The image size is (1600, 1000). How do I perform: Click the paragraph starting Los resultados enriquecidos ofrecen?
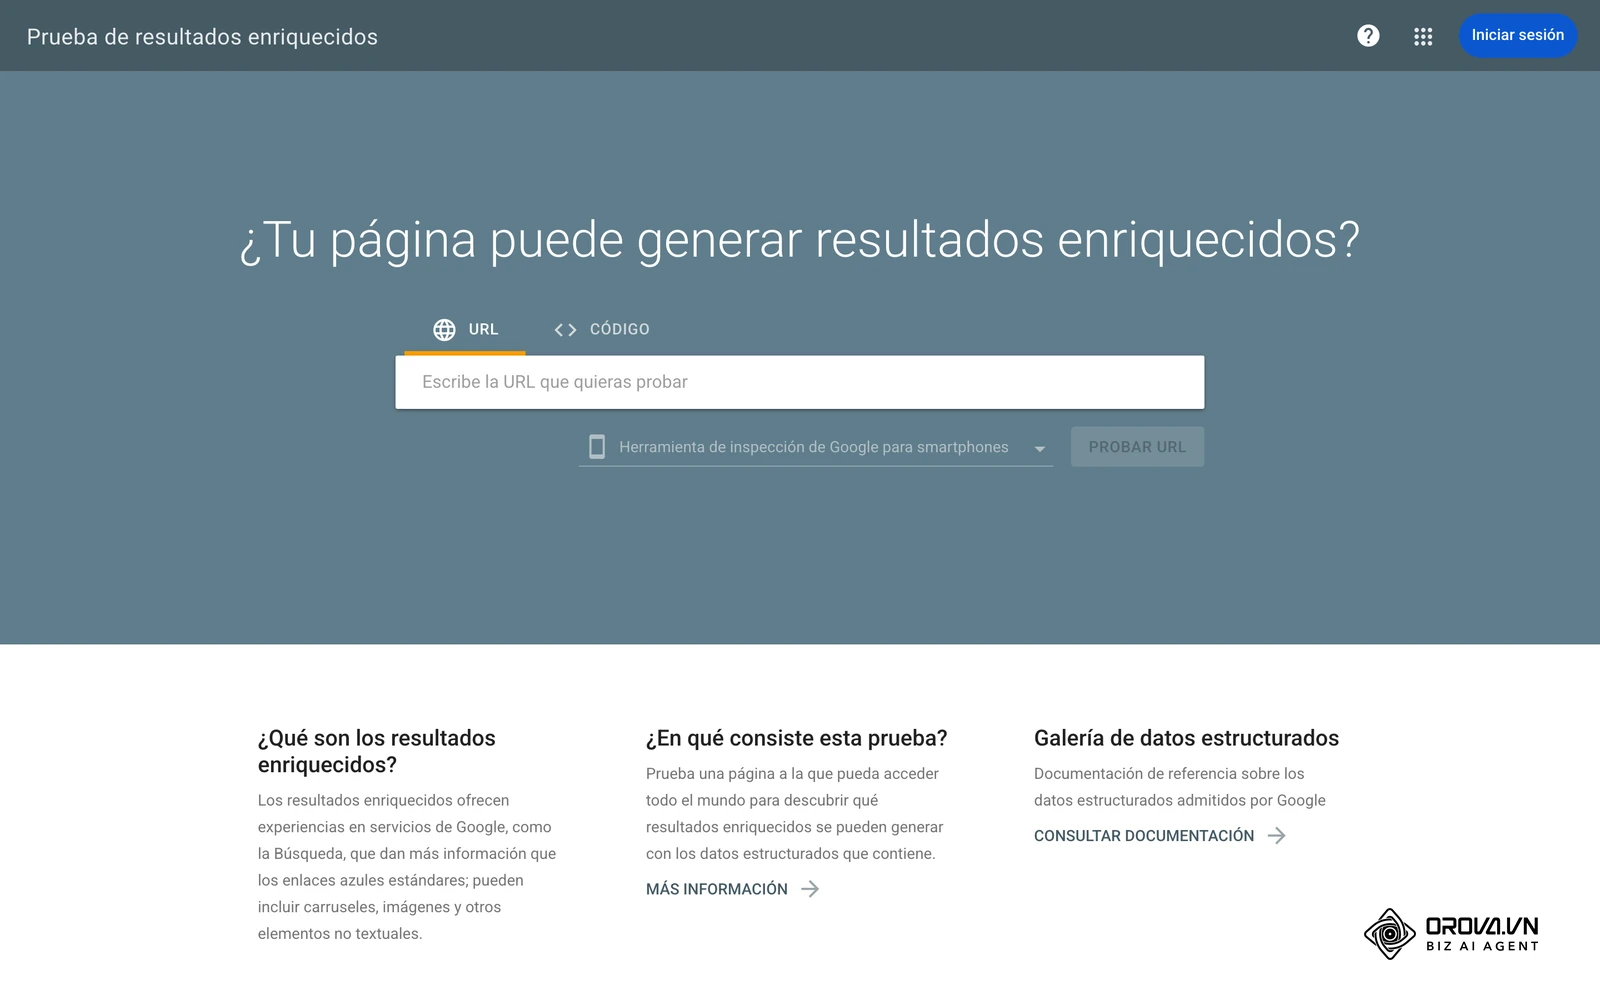click(x=407, y=867)
